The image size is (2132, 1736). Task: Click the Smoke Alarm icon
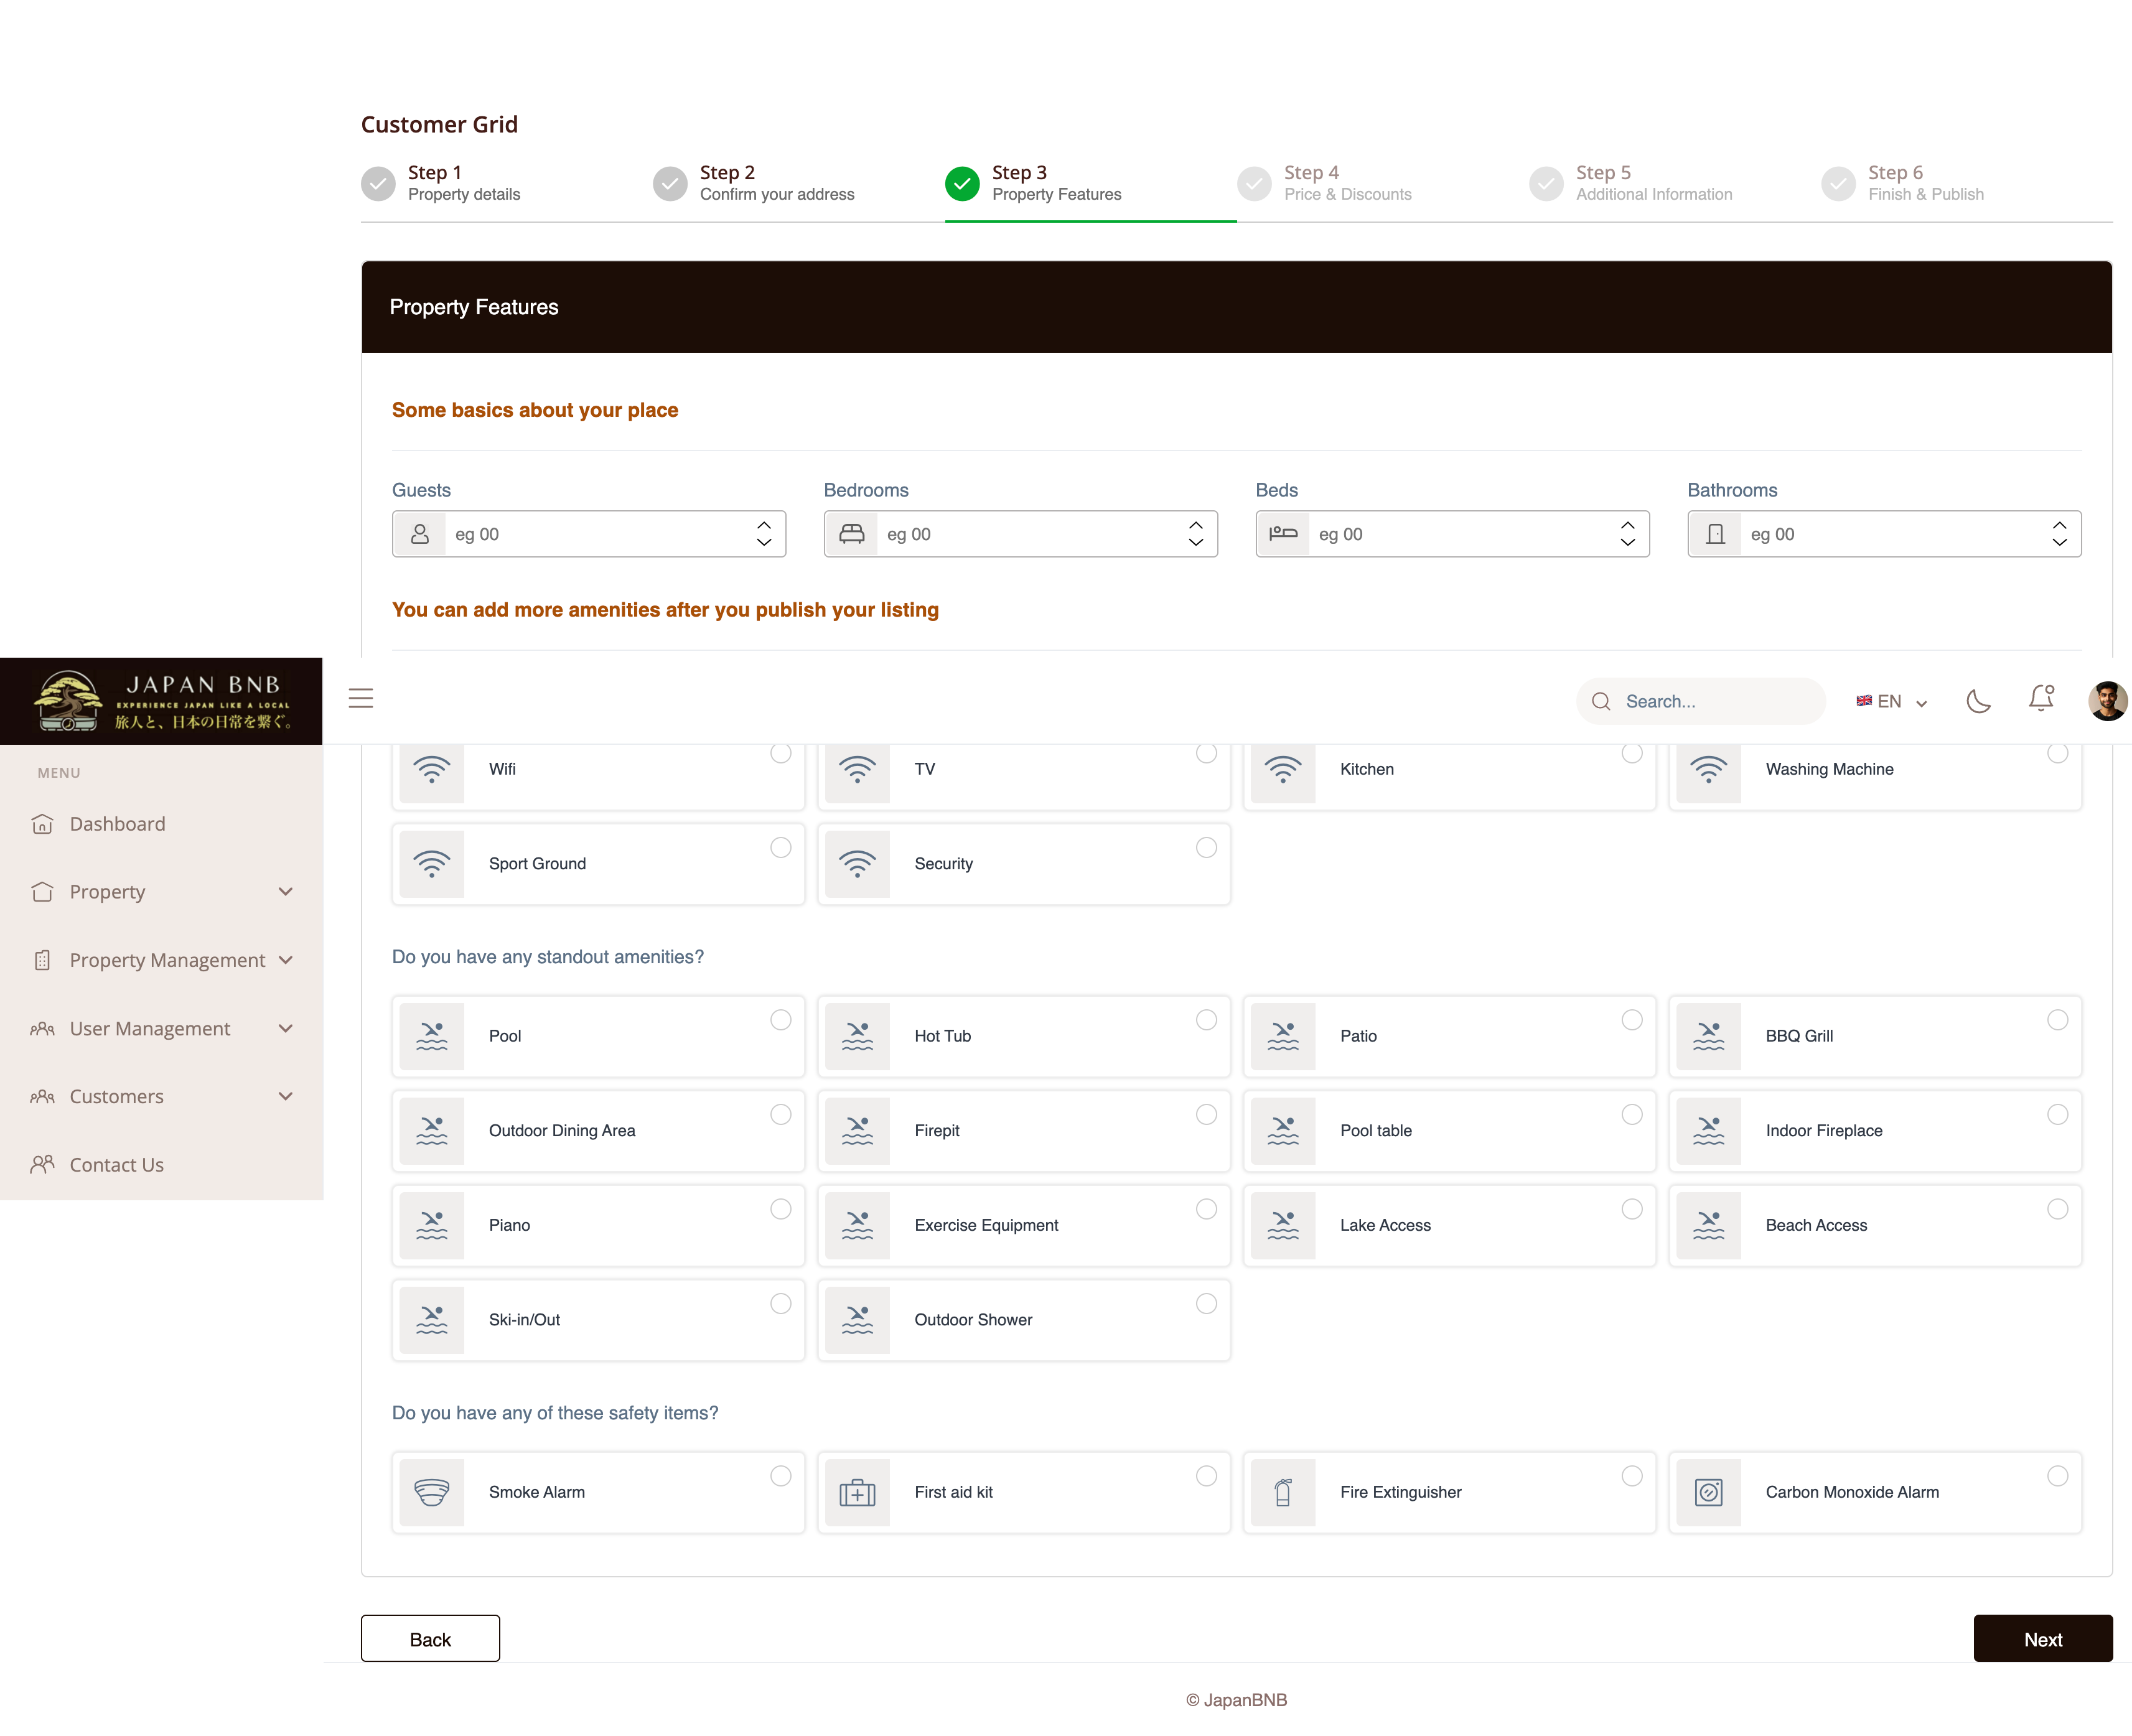click(432, 1492)
